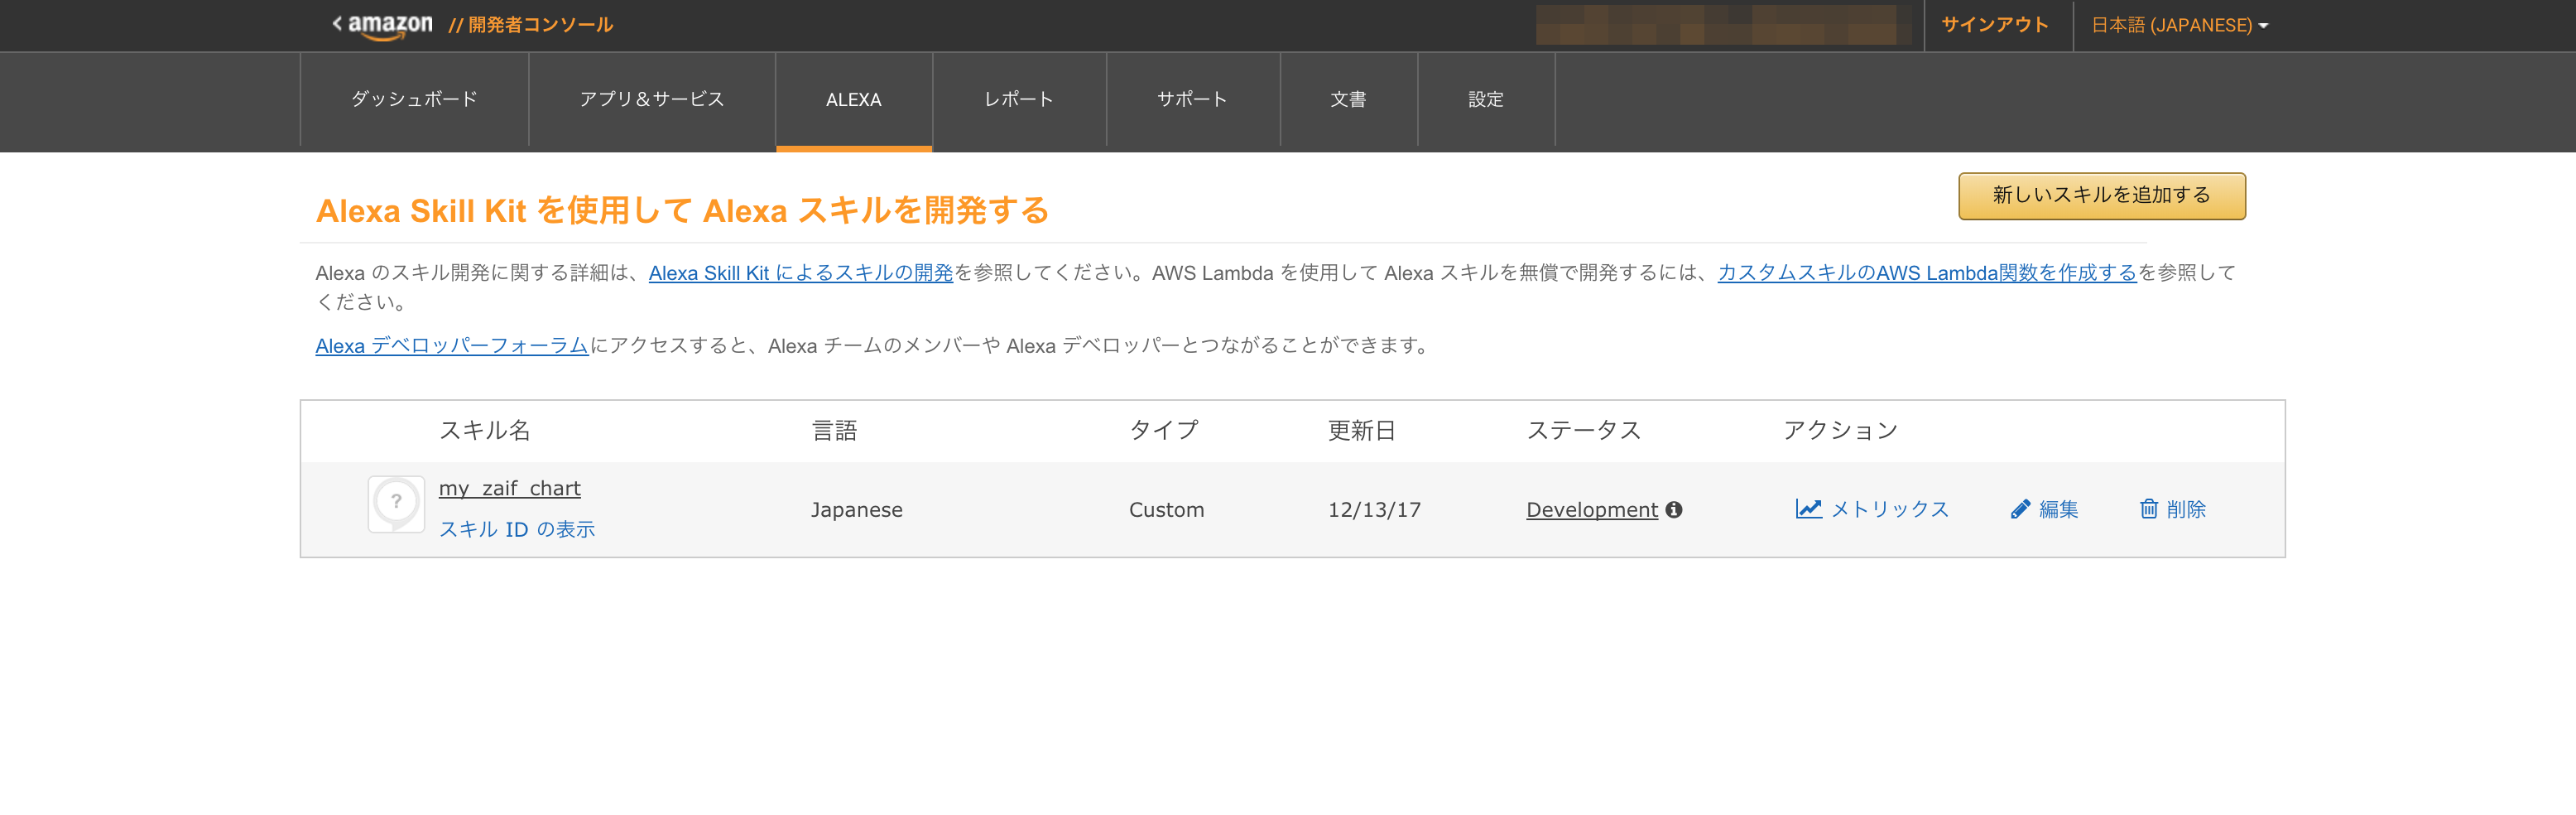Click the skill placeholder question-mark icon
Screen dimensions: 2576x815
(x=396, y=504)
